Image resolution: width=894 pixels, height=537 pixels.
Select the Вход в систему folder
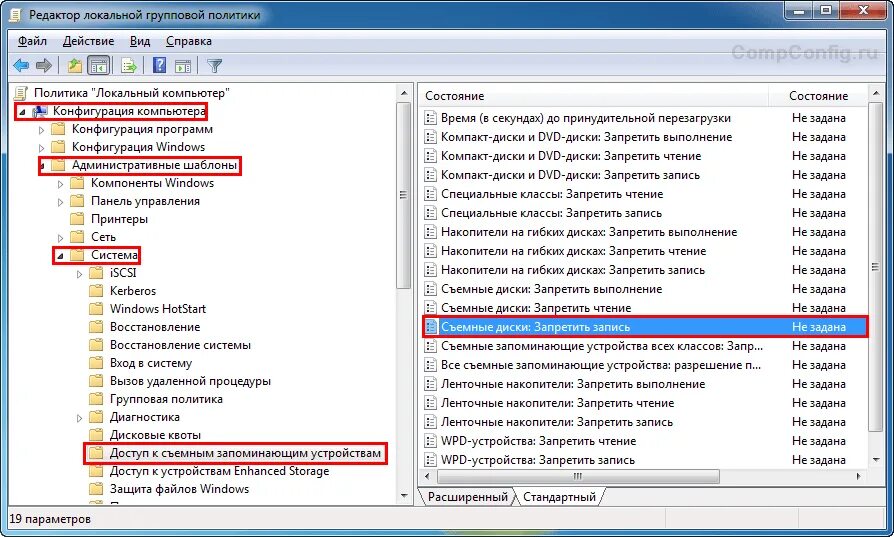pos(151,363)
